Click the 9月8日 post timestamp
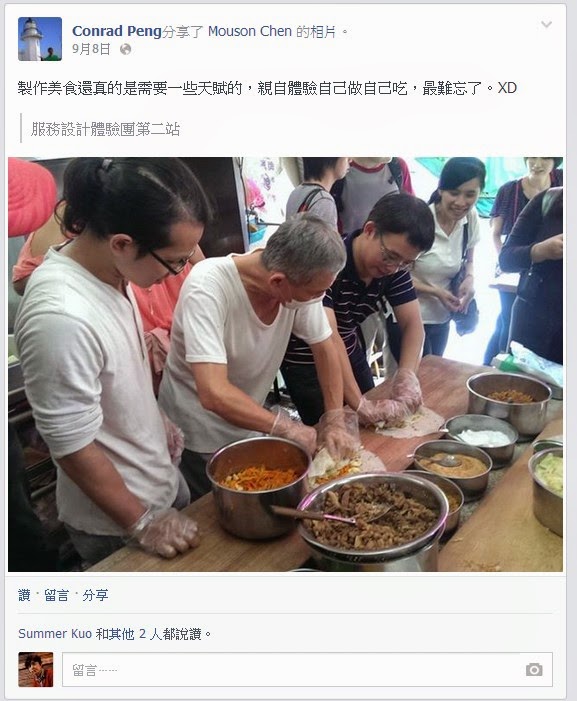 click(x=91, y=49)
